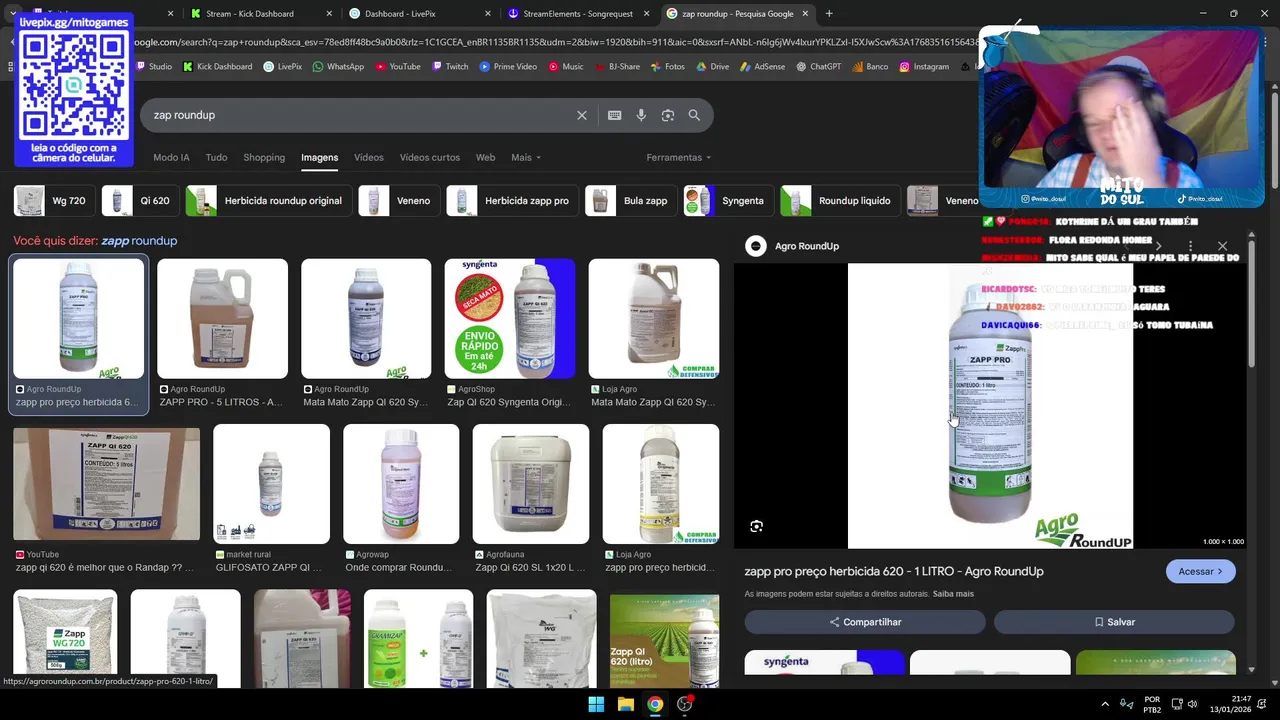Click the Acessar button

tap(1200, 571)
